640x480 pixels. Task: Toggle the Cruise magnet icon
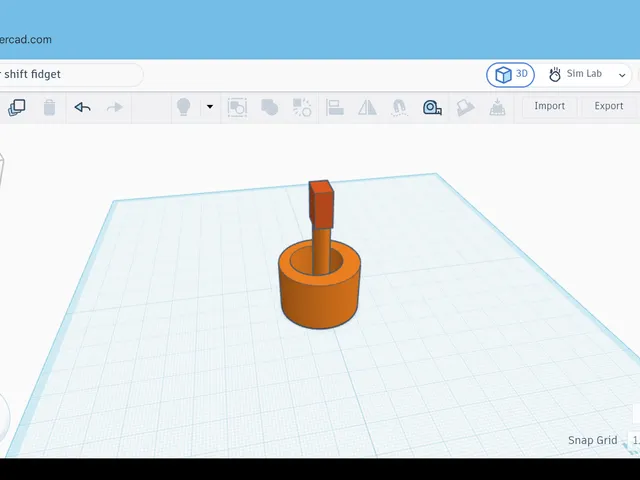400,107
